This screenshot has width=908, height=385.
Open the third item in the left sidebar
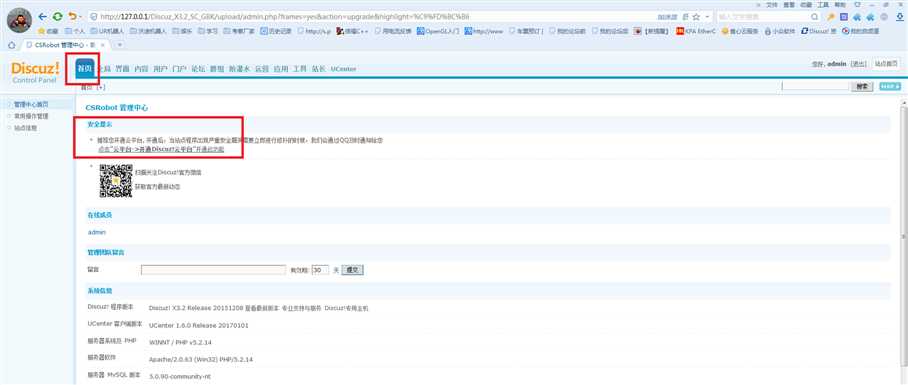tap(25, 128)
